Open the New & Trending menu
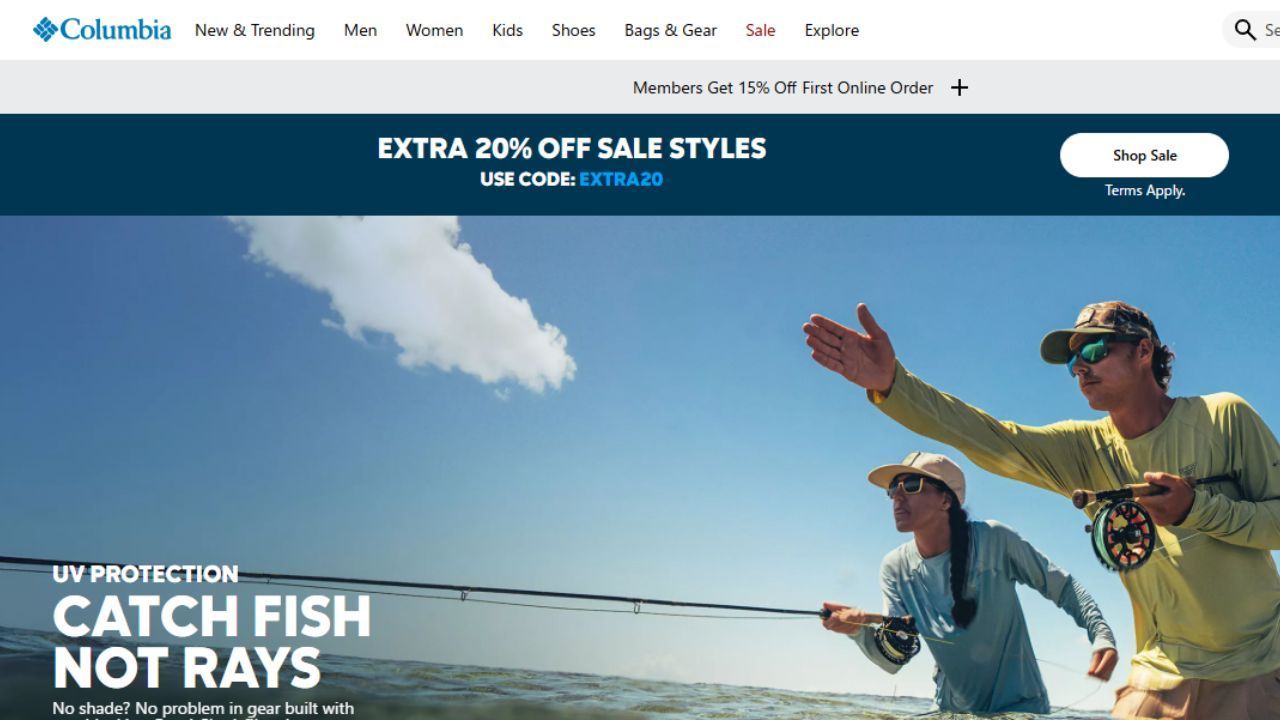 (x=255, y=30)
